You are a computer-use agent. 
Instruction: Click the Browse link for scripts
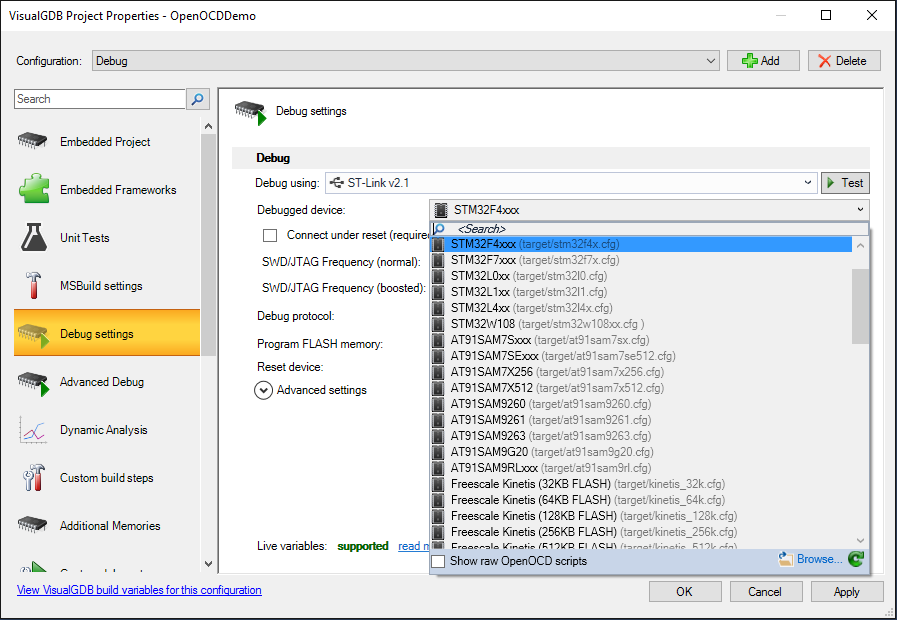819,559
